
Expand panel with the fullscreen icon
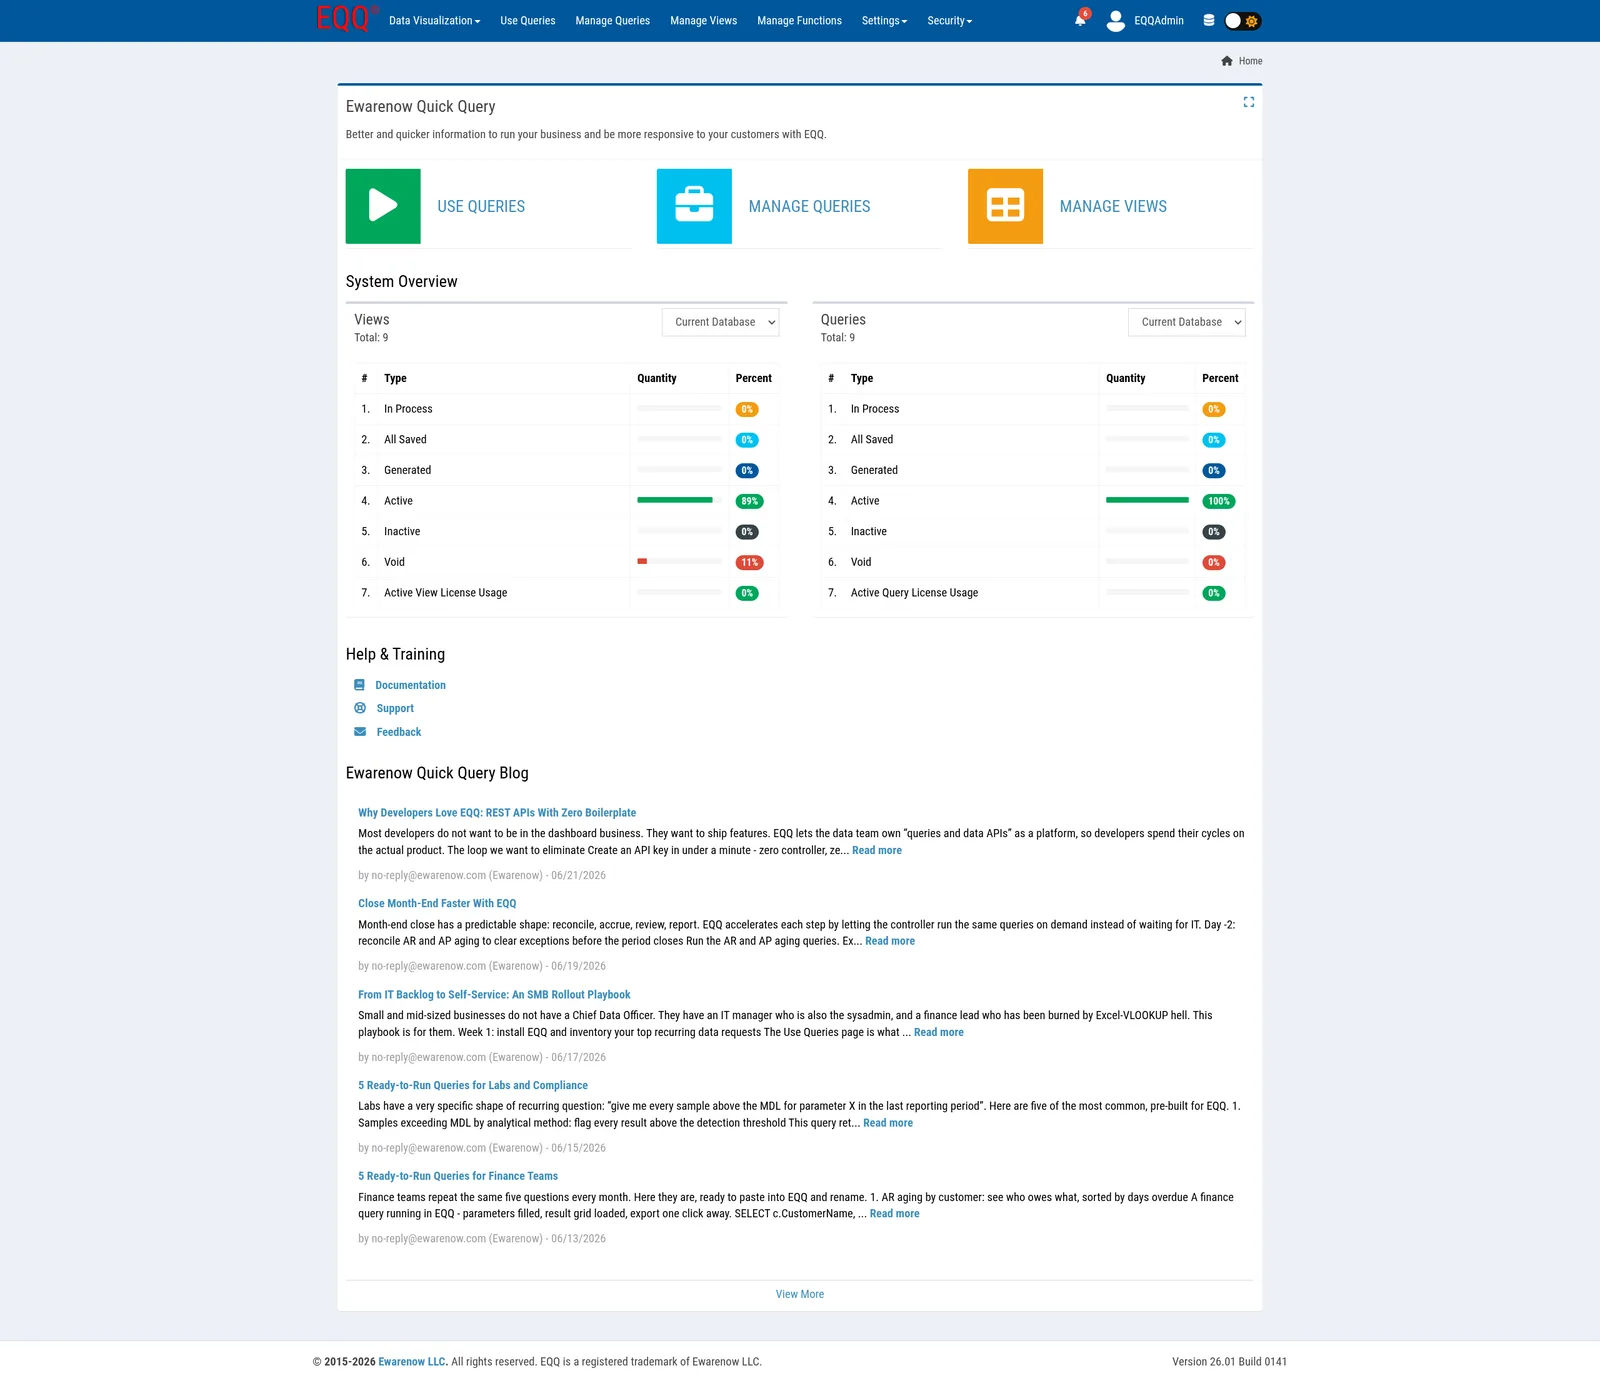point(1248,102)
